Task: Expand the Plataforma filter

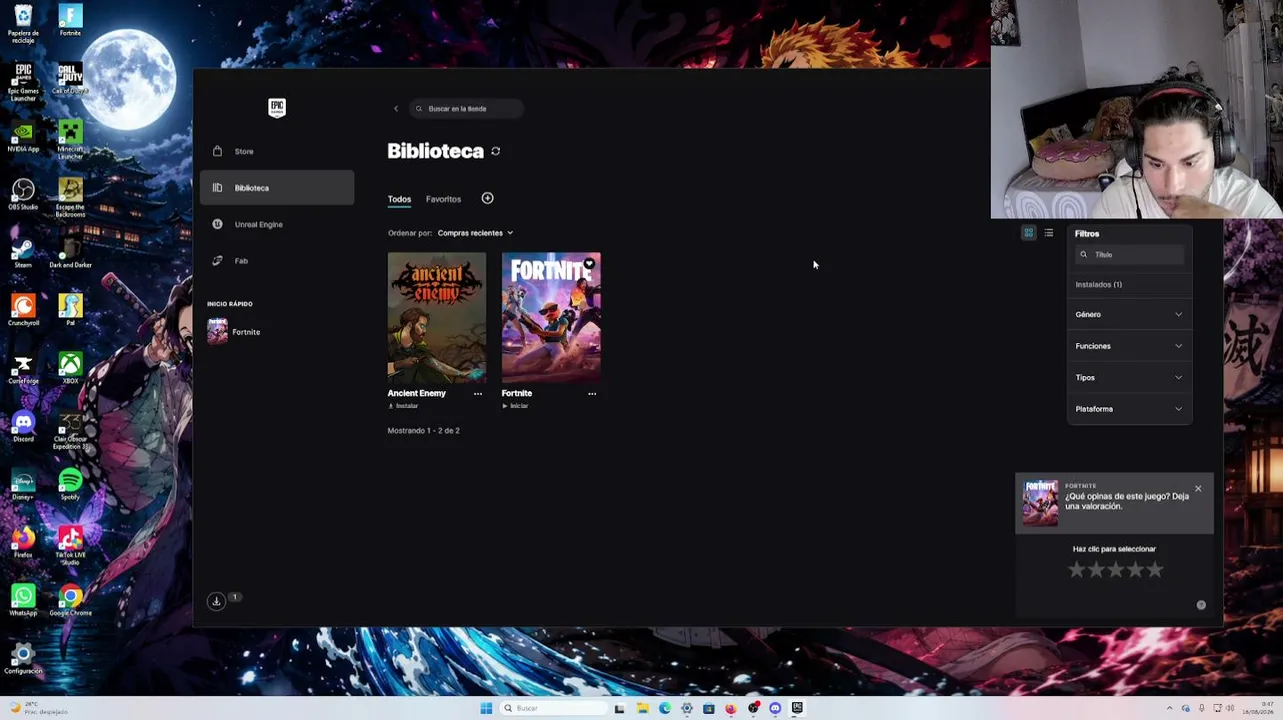Action: click(x=1129, y=409)
